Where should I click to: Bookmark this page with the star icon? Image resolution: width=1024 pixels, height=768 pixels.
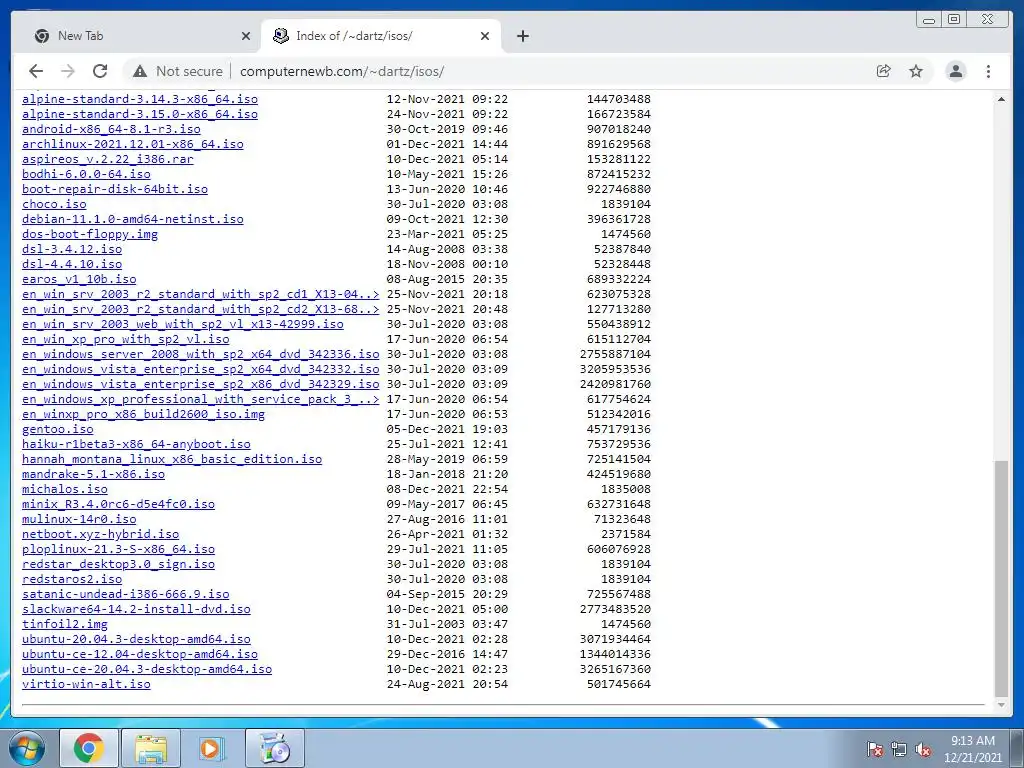916,71
